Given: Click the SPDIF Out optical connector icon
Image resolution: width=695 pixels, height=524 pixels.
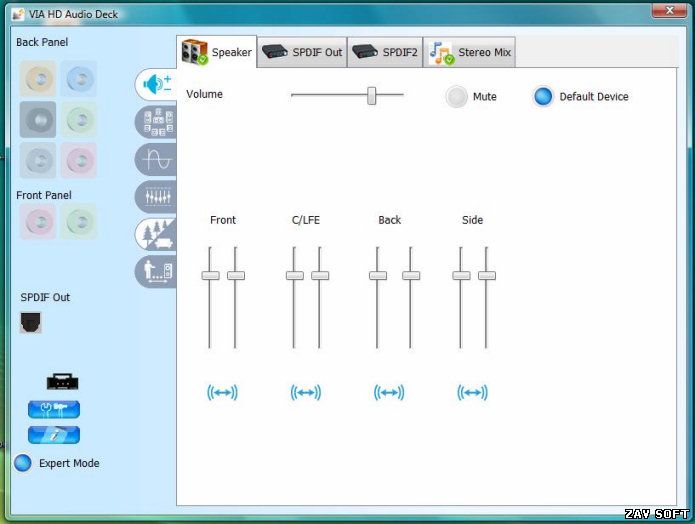Looking at the screenshot, I should point(31,322).
